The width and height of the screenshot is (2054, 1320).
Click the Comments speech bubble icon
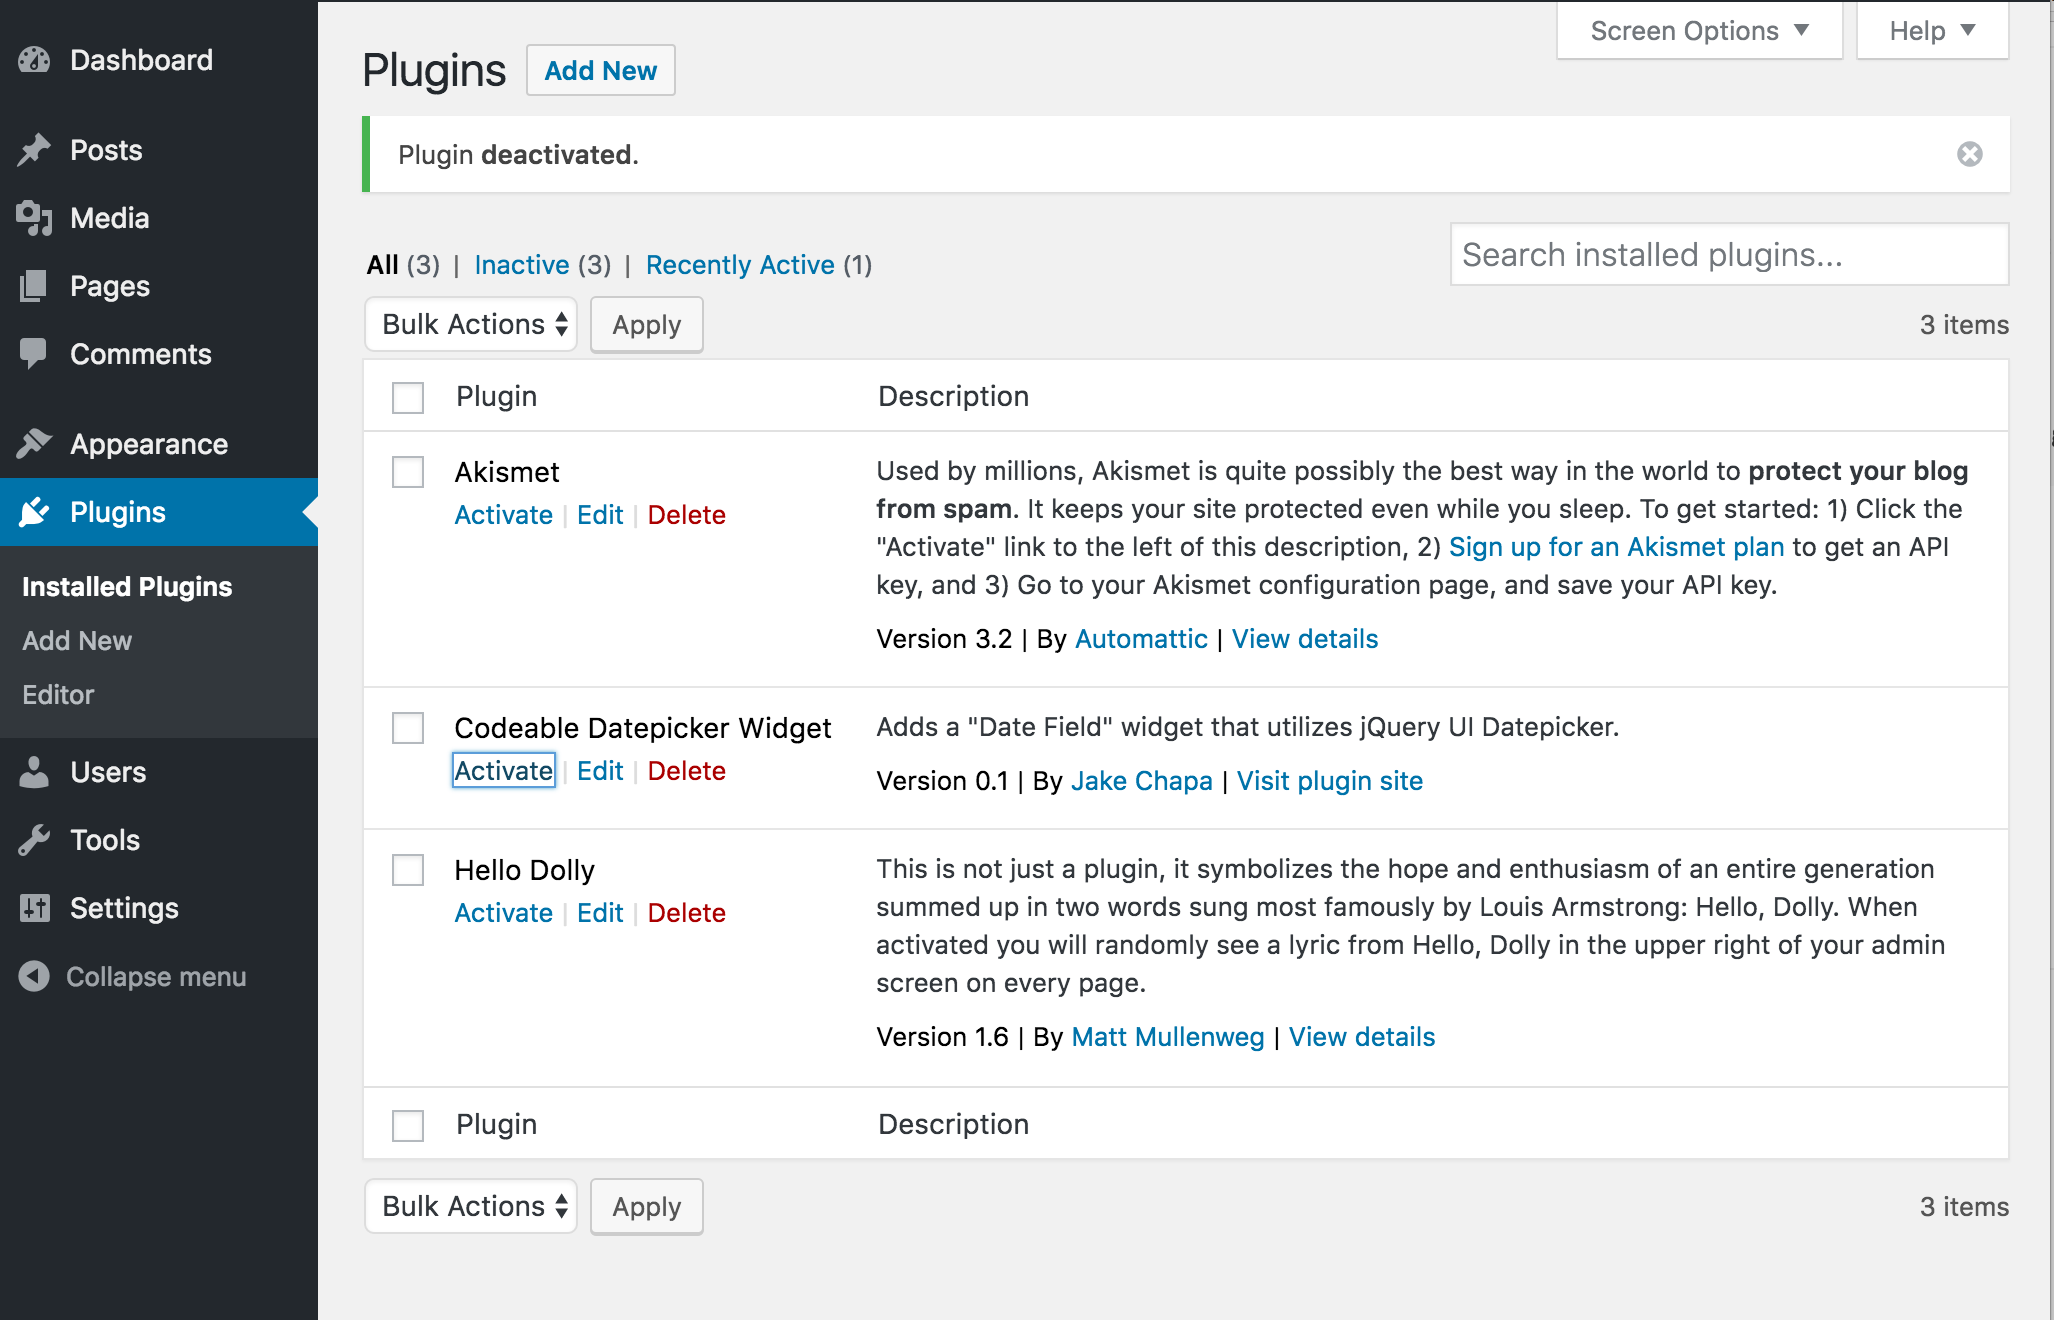34,354
